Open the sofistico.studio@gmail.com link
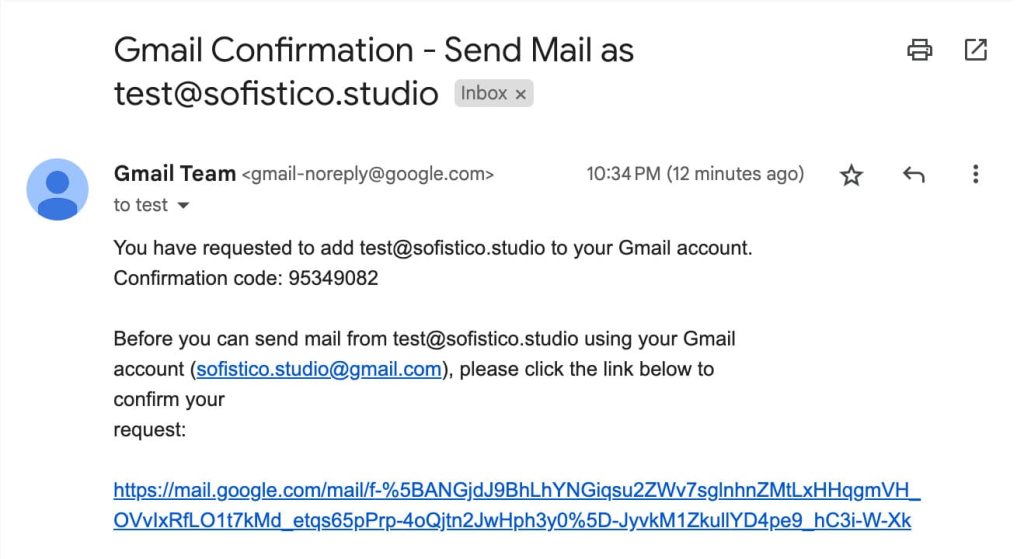 (x=319, y=369)
